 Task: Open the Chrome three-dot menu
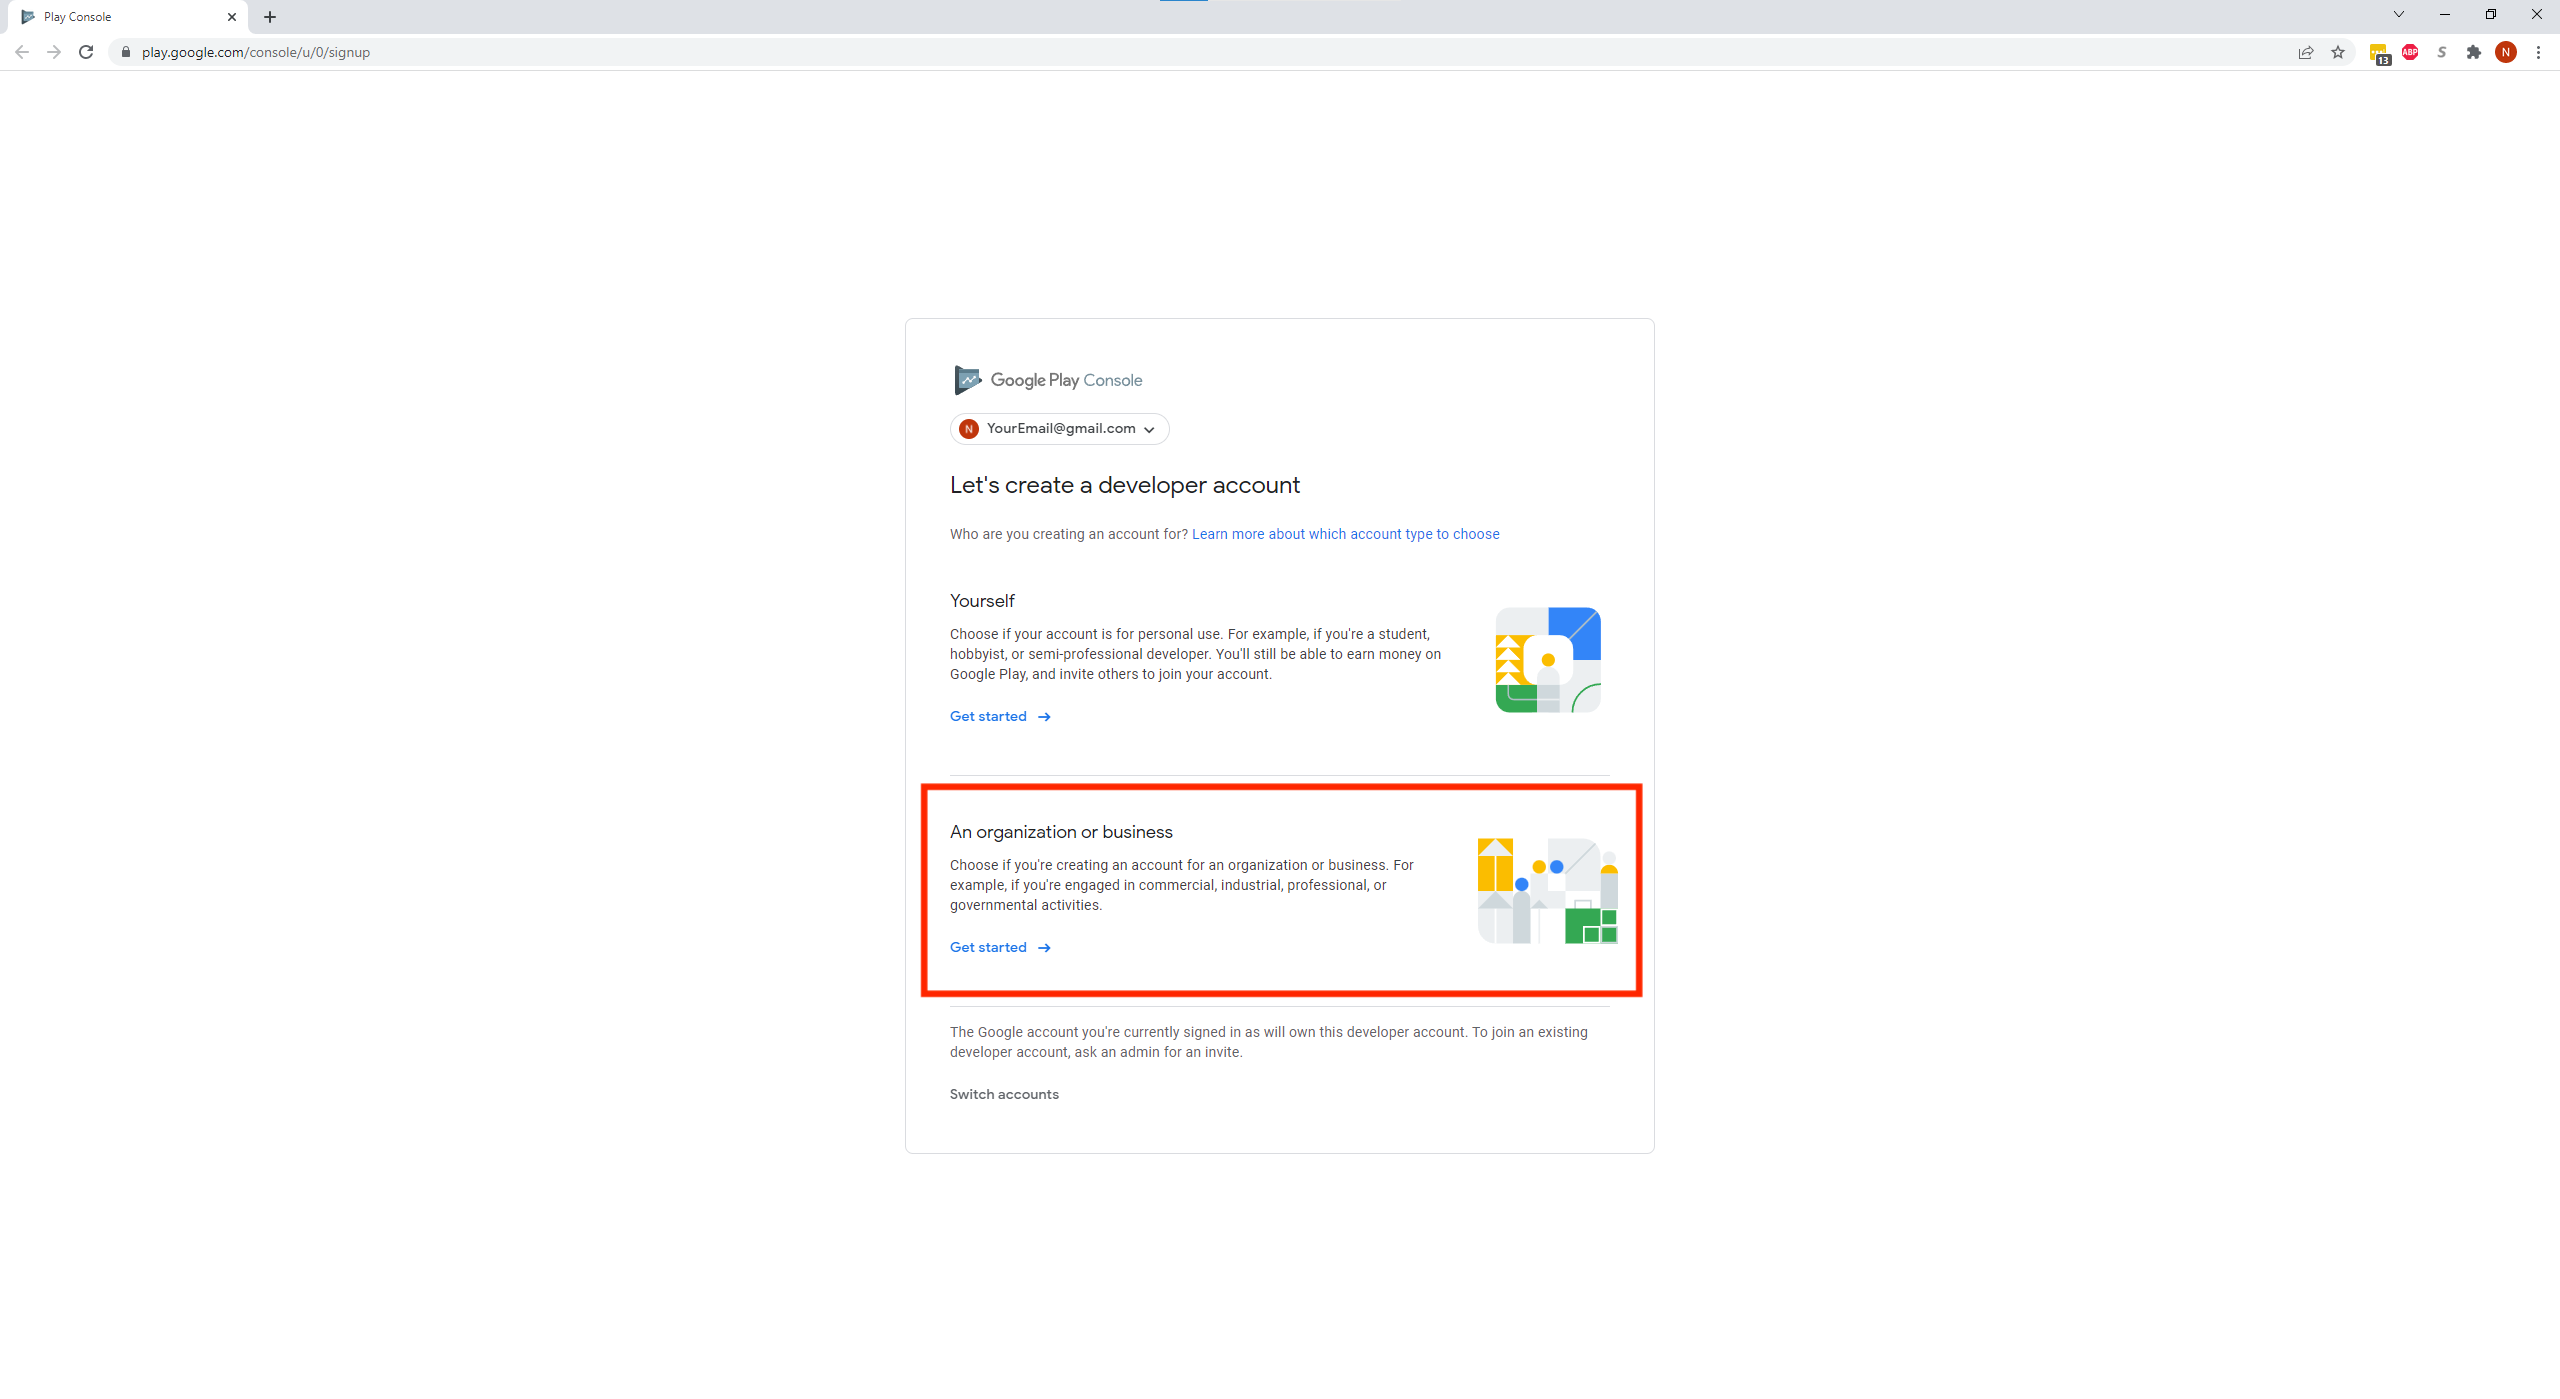click(2538, 52)
